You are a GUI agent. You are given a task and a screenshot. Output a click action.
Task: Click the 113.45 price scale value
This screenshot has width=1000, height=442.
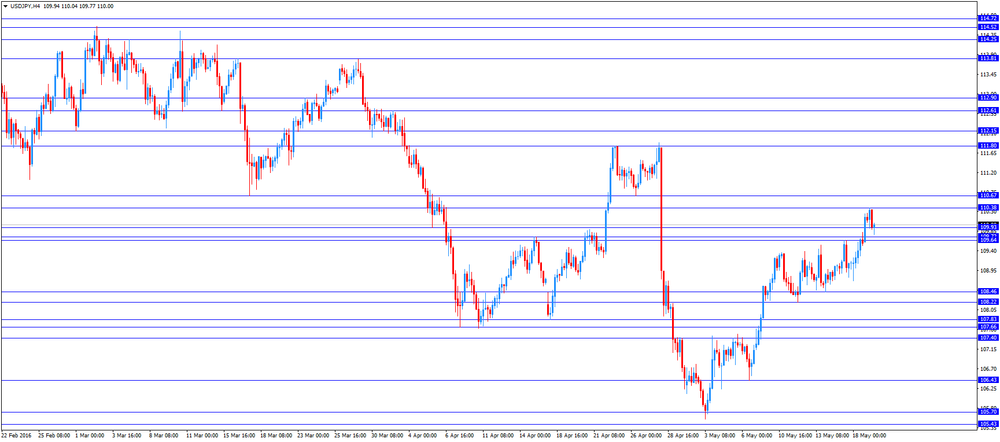[988, 75]
